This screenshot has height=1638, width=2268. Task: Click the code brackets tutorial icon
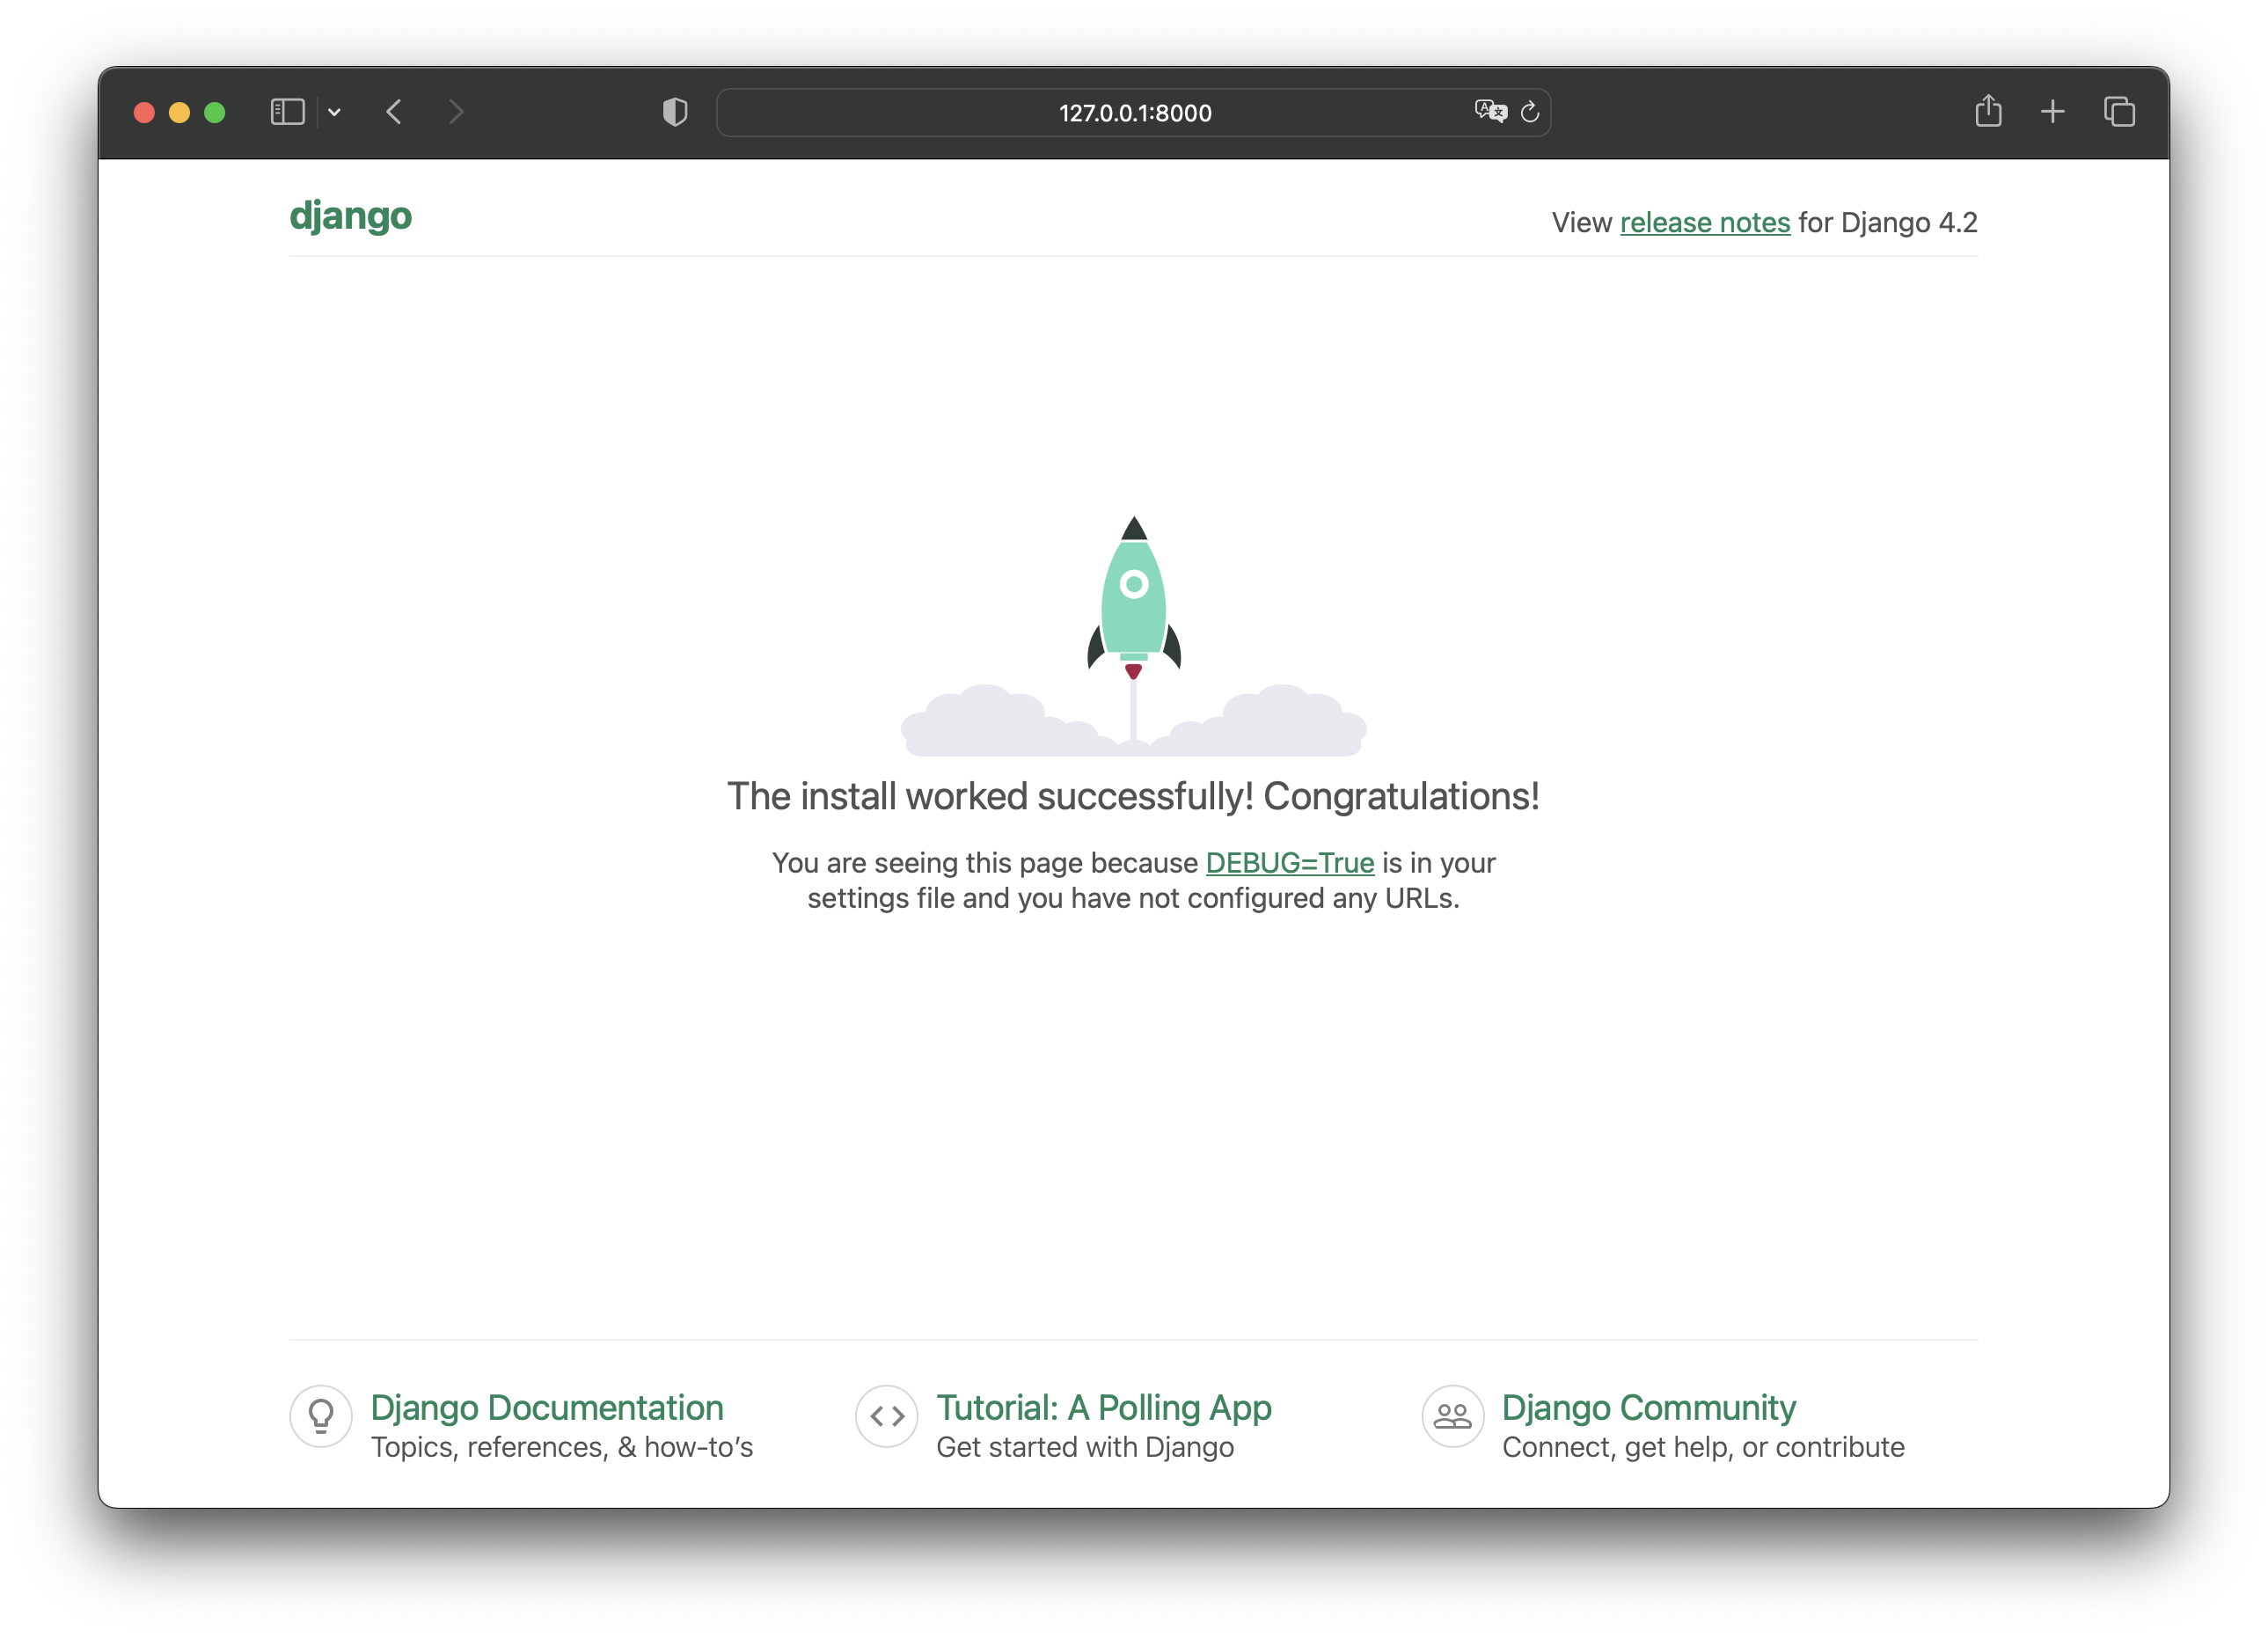tap(887, 1416)
